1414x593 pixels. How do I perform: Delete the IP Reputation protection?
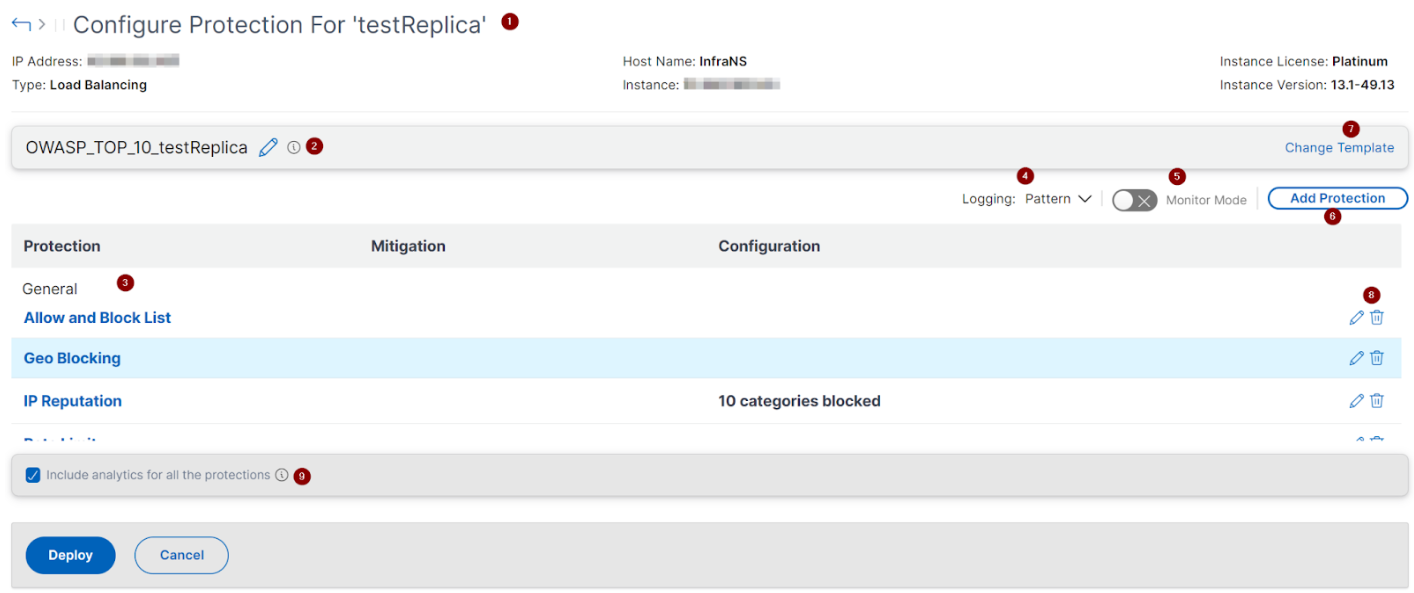pos(1377,401)
